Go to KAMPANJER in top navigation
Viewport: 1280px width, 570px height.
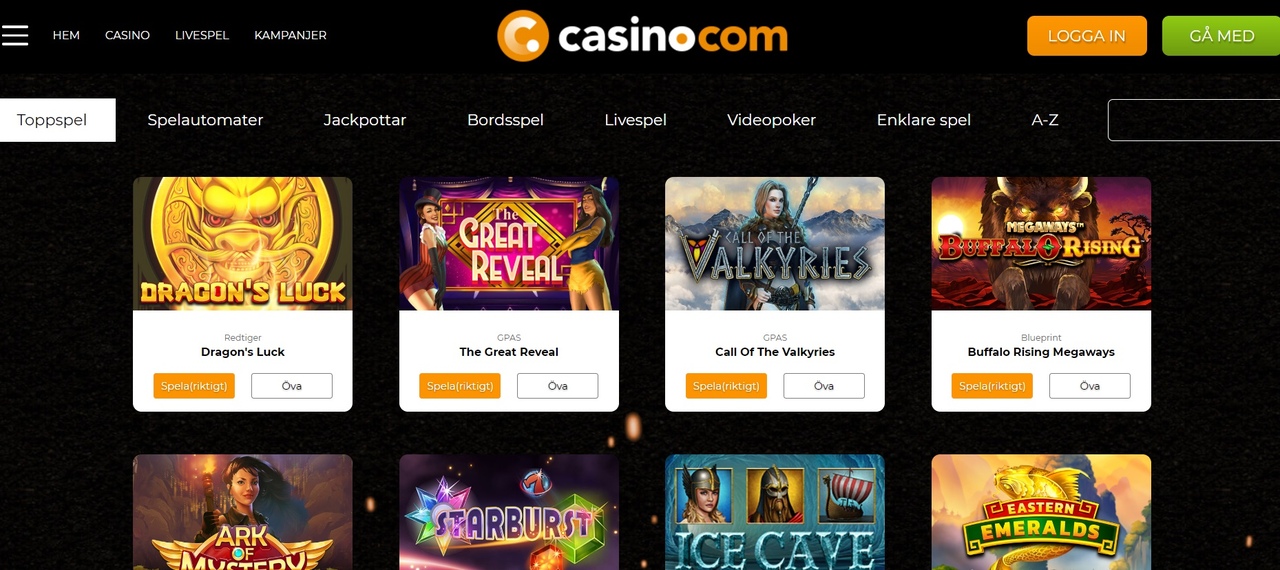click(x=290, y=35)
